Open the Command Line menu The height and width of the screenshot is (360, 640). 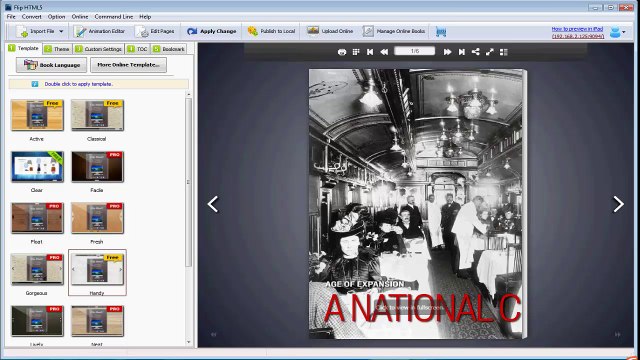pyautogui.click(x=114, y=17)
